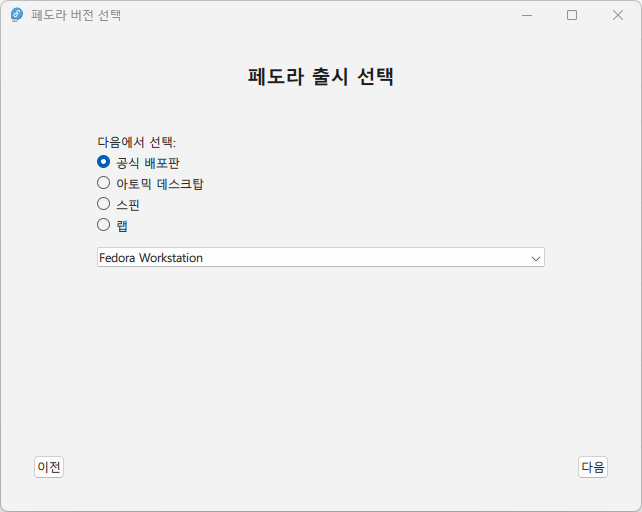
Task: Click the 다음 button
Action: tap(592, 467)
